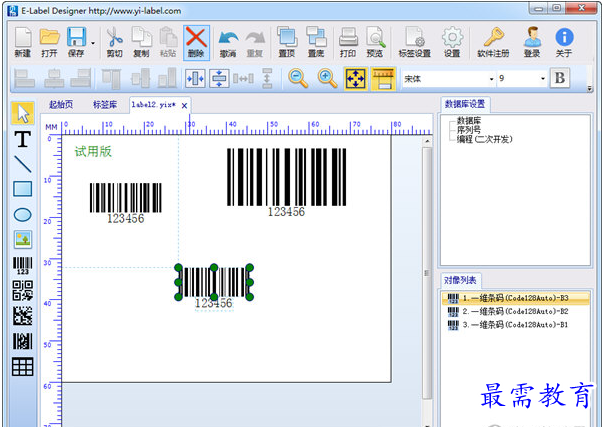The image size is (602, 427).
Task: Toggle bold with the B button
Action: click(559, 78)
